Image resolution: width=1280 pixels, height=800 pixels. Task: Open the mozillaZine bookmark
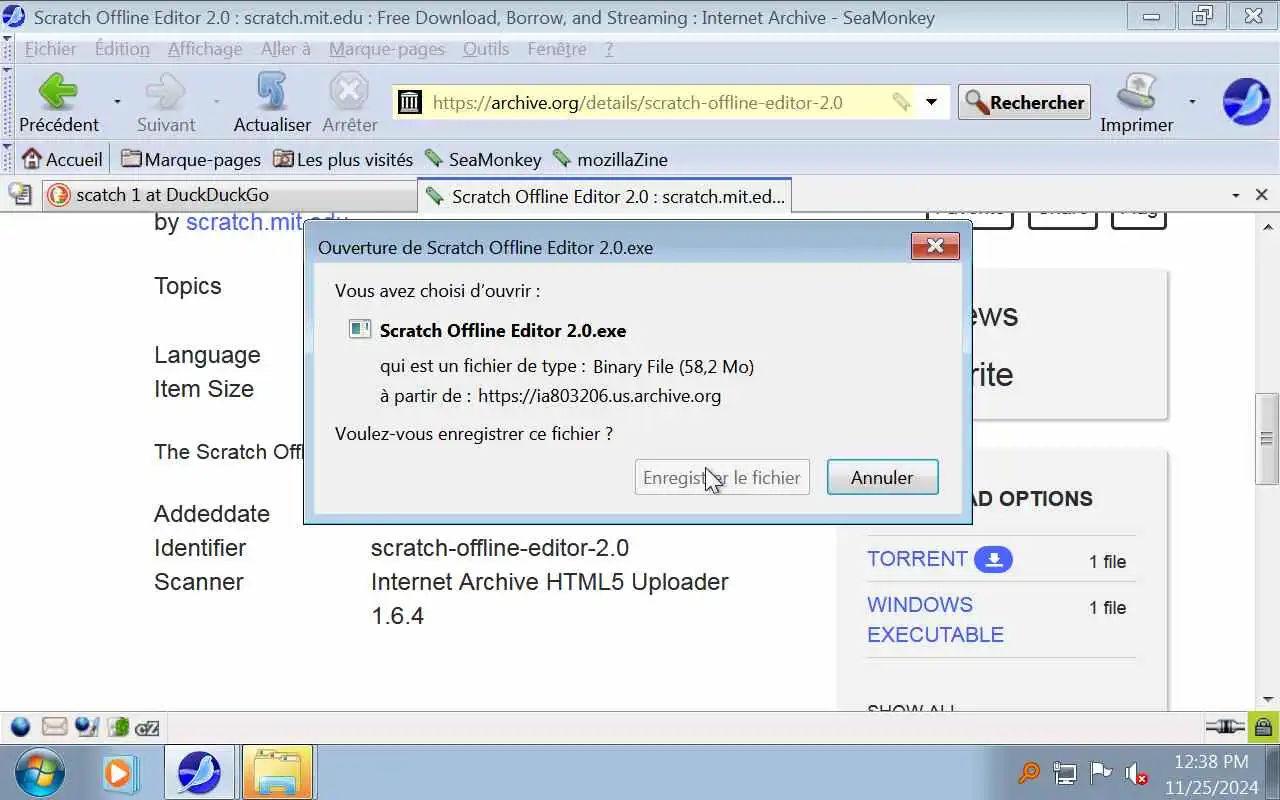[610, 159]
